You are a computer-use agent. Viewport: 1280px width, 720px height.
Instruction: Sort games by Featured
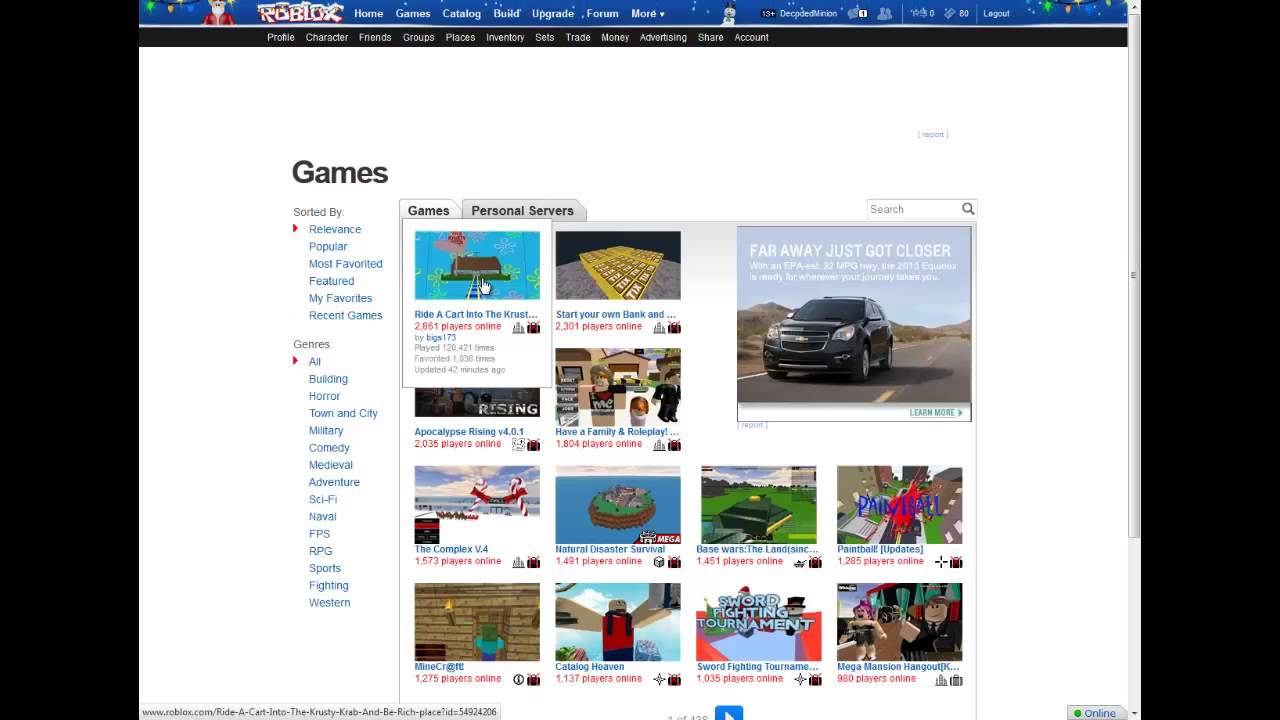(x=331, y=281)
